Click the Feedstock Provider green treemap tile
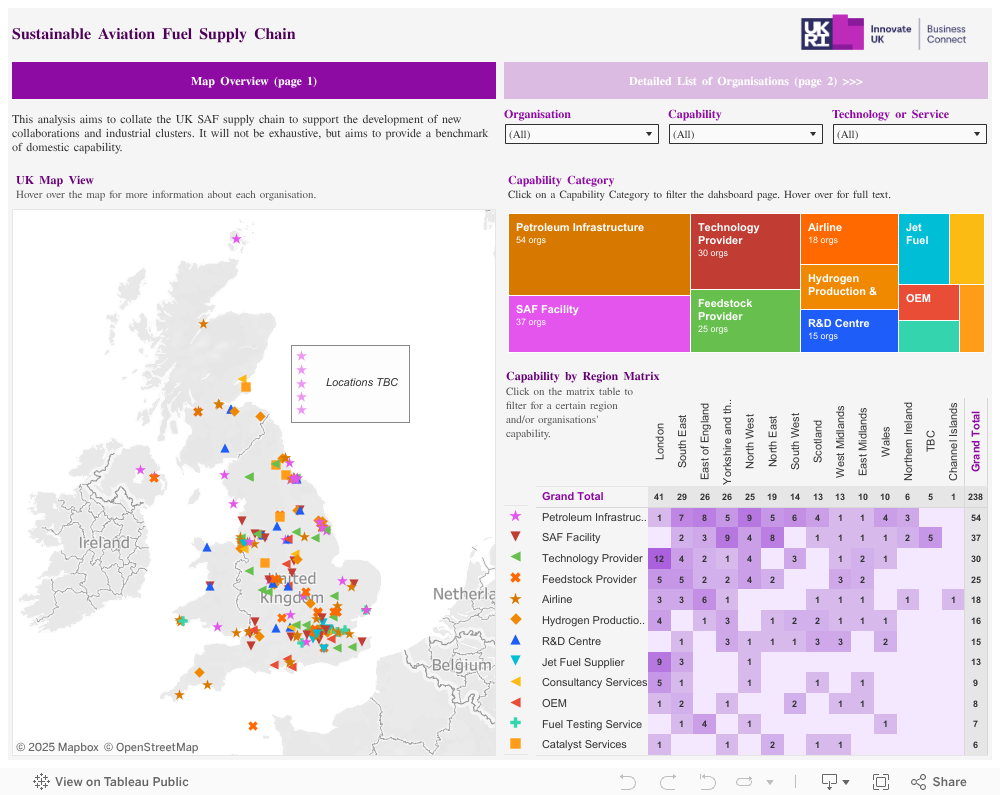This screenshot has width=1000, height=795. pos(744,321)
